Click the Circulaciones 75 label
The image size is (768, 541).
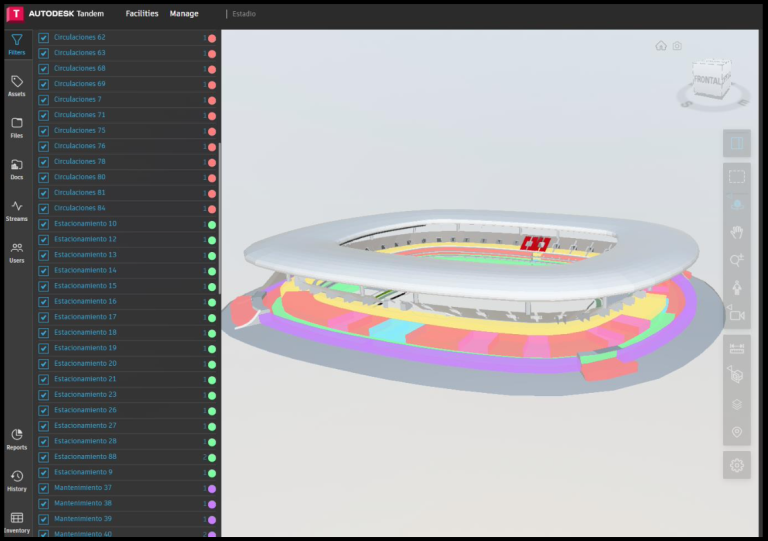(x=79, y=131)
